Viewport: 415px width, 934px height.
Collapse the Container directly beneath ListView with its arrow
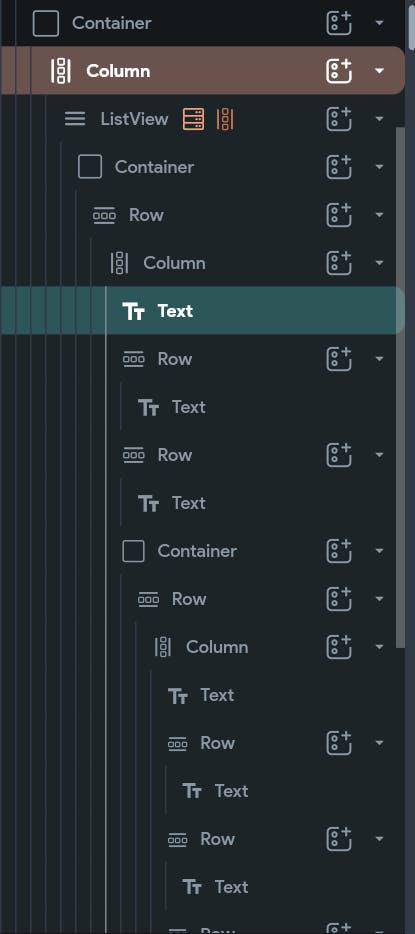pos(379,167)
